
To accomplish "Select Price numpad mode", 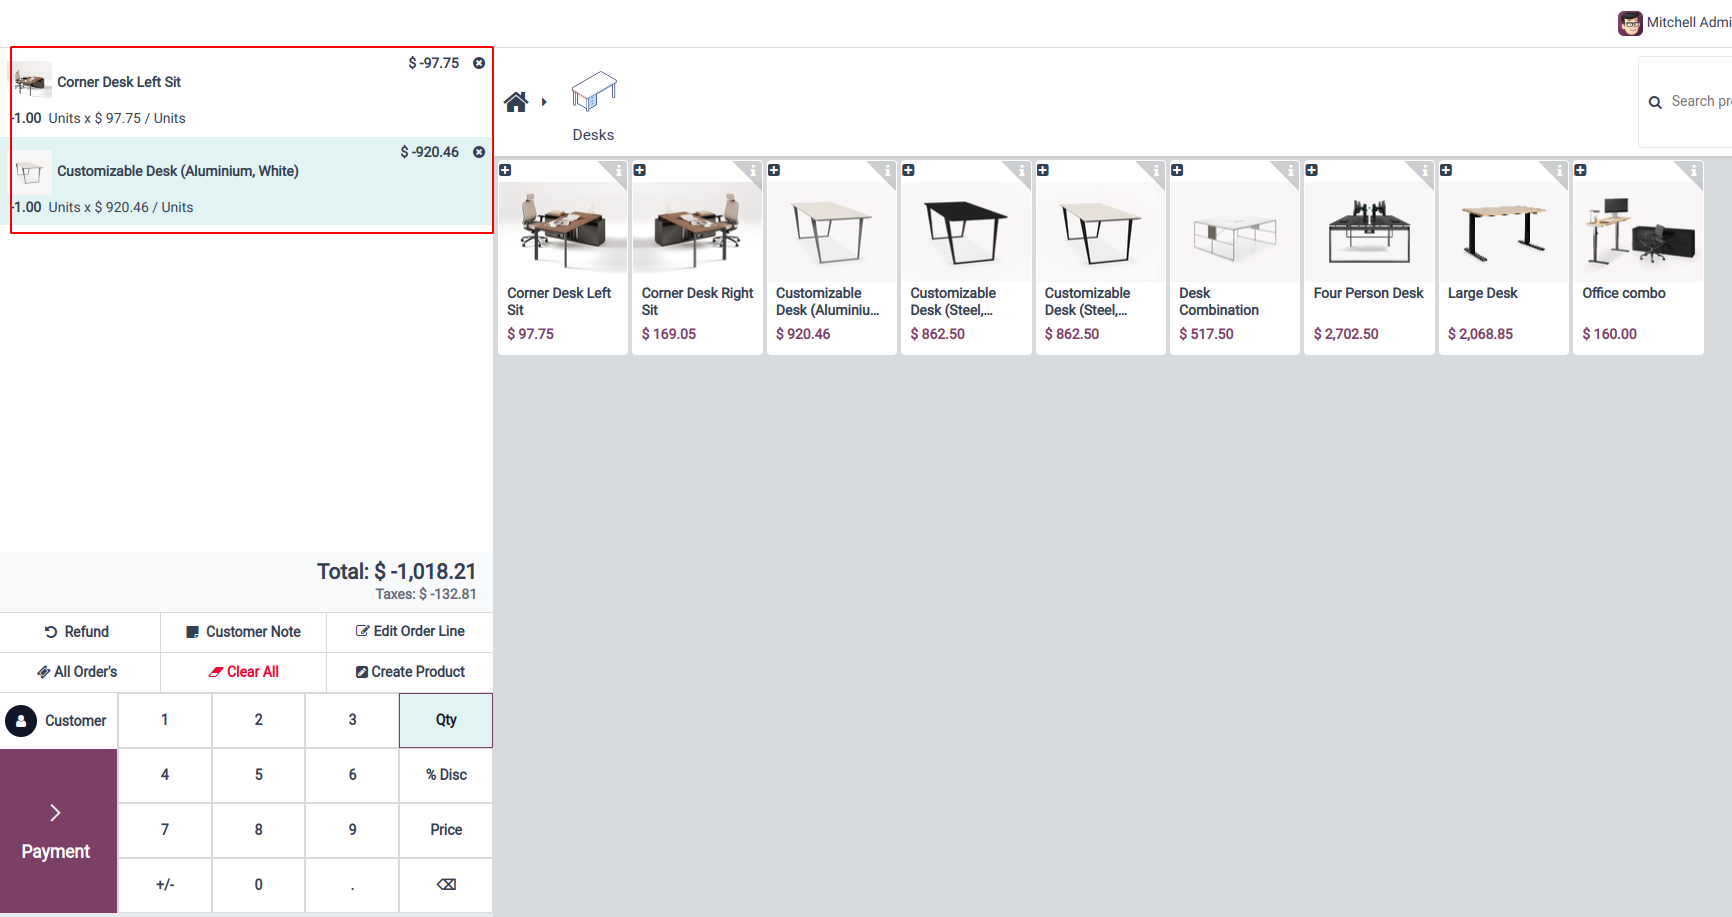I will [x=446, y=830].
